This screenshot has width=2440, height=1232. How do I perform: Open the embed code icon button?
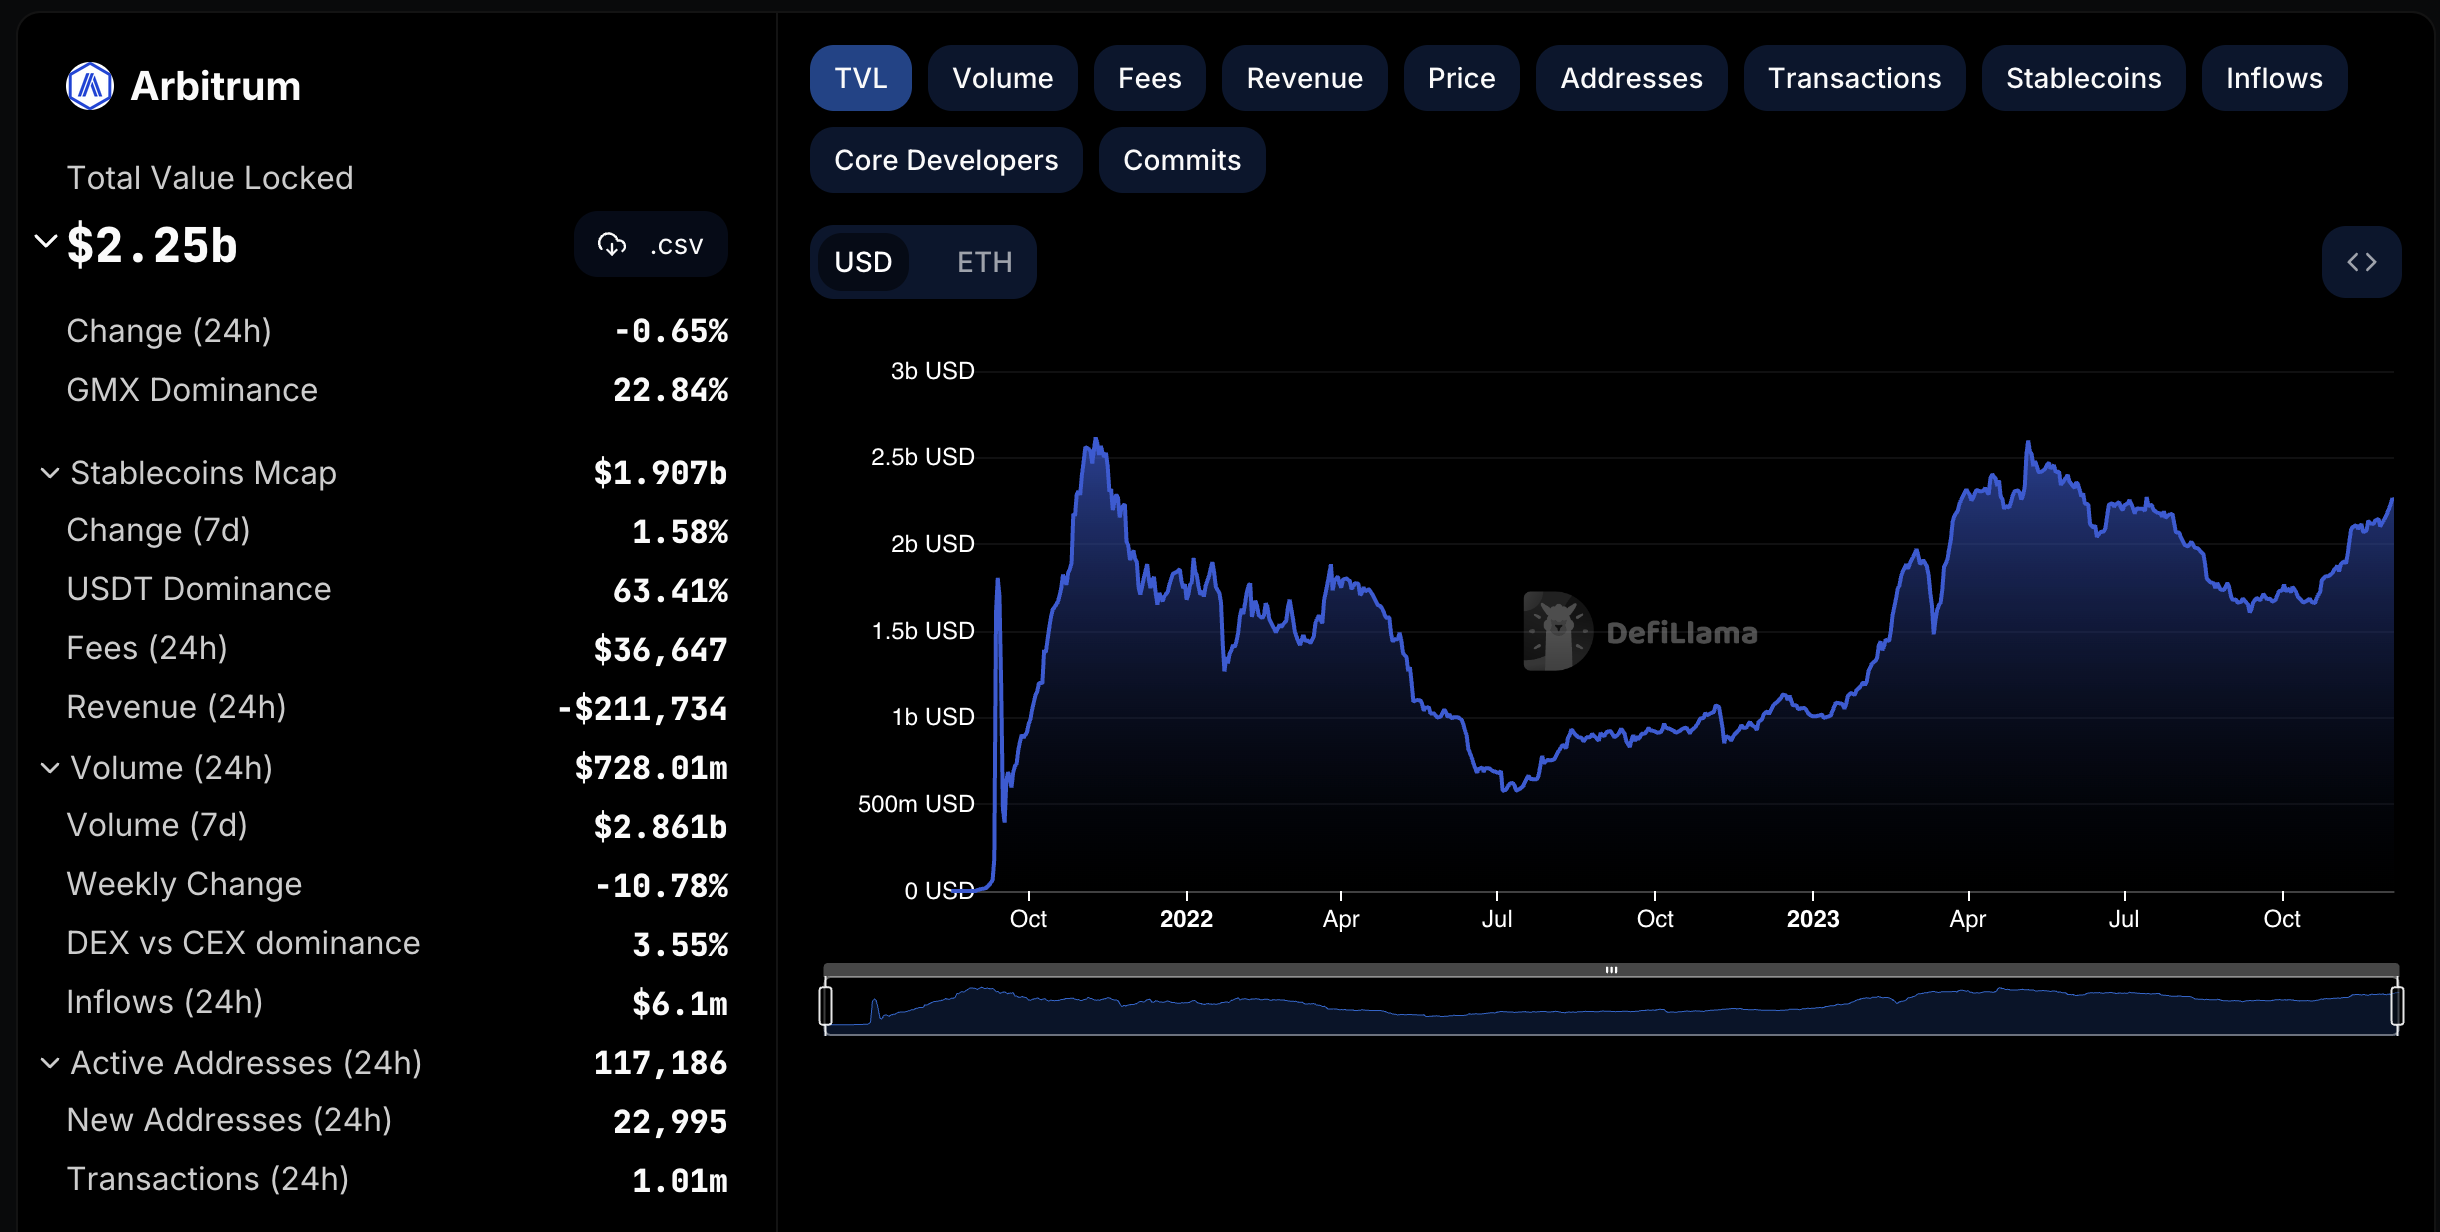[2361, 262]
